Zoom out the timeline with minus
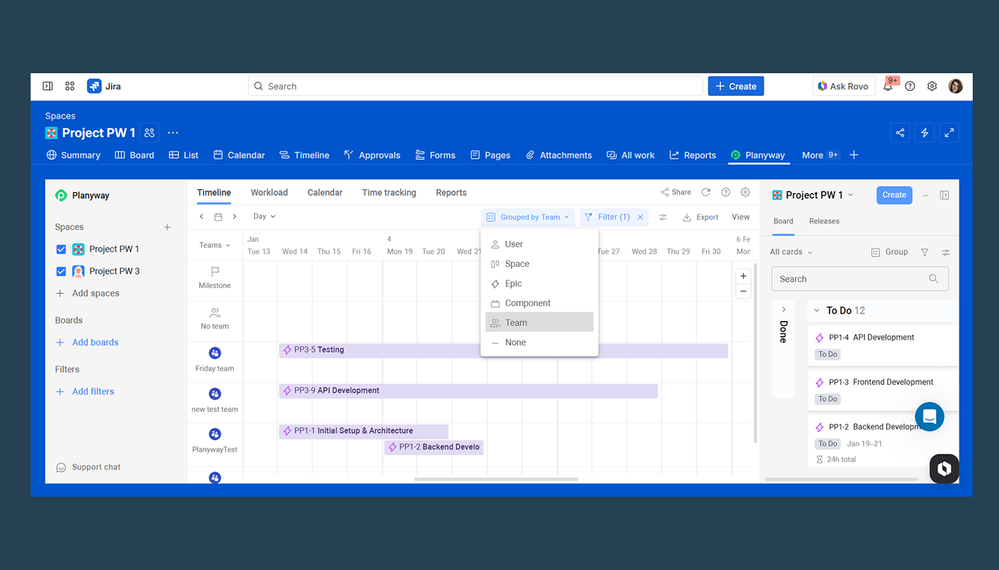 743,291
